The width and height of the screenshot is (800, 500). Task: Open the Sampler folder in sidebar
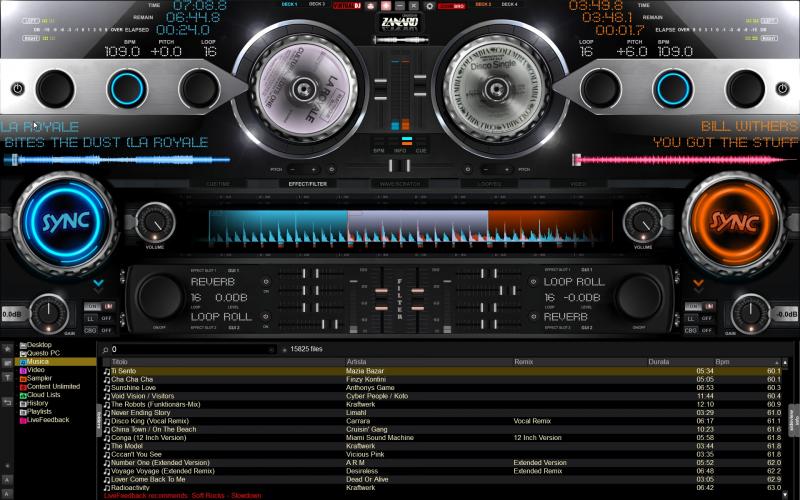click(x=39, y=378)
